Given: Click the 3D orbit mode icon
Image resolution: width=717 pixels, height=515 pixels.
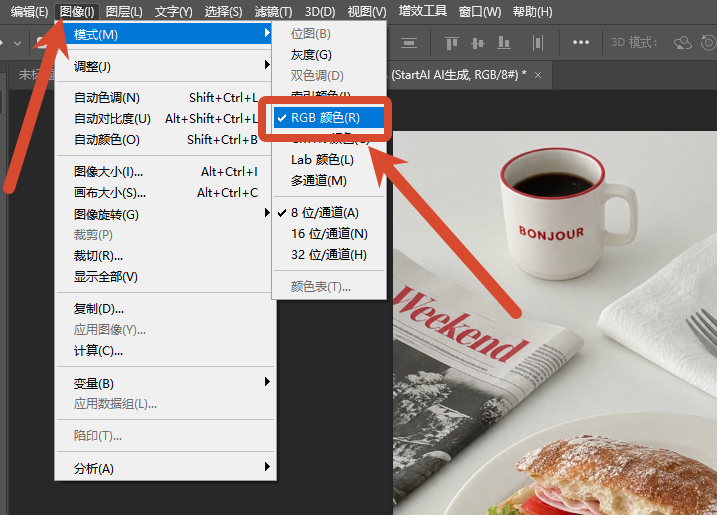Looking at the screenshot, I should (x=683, y=43).
